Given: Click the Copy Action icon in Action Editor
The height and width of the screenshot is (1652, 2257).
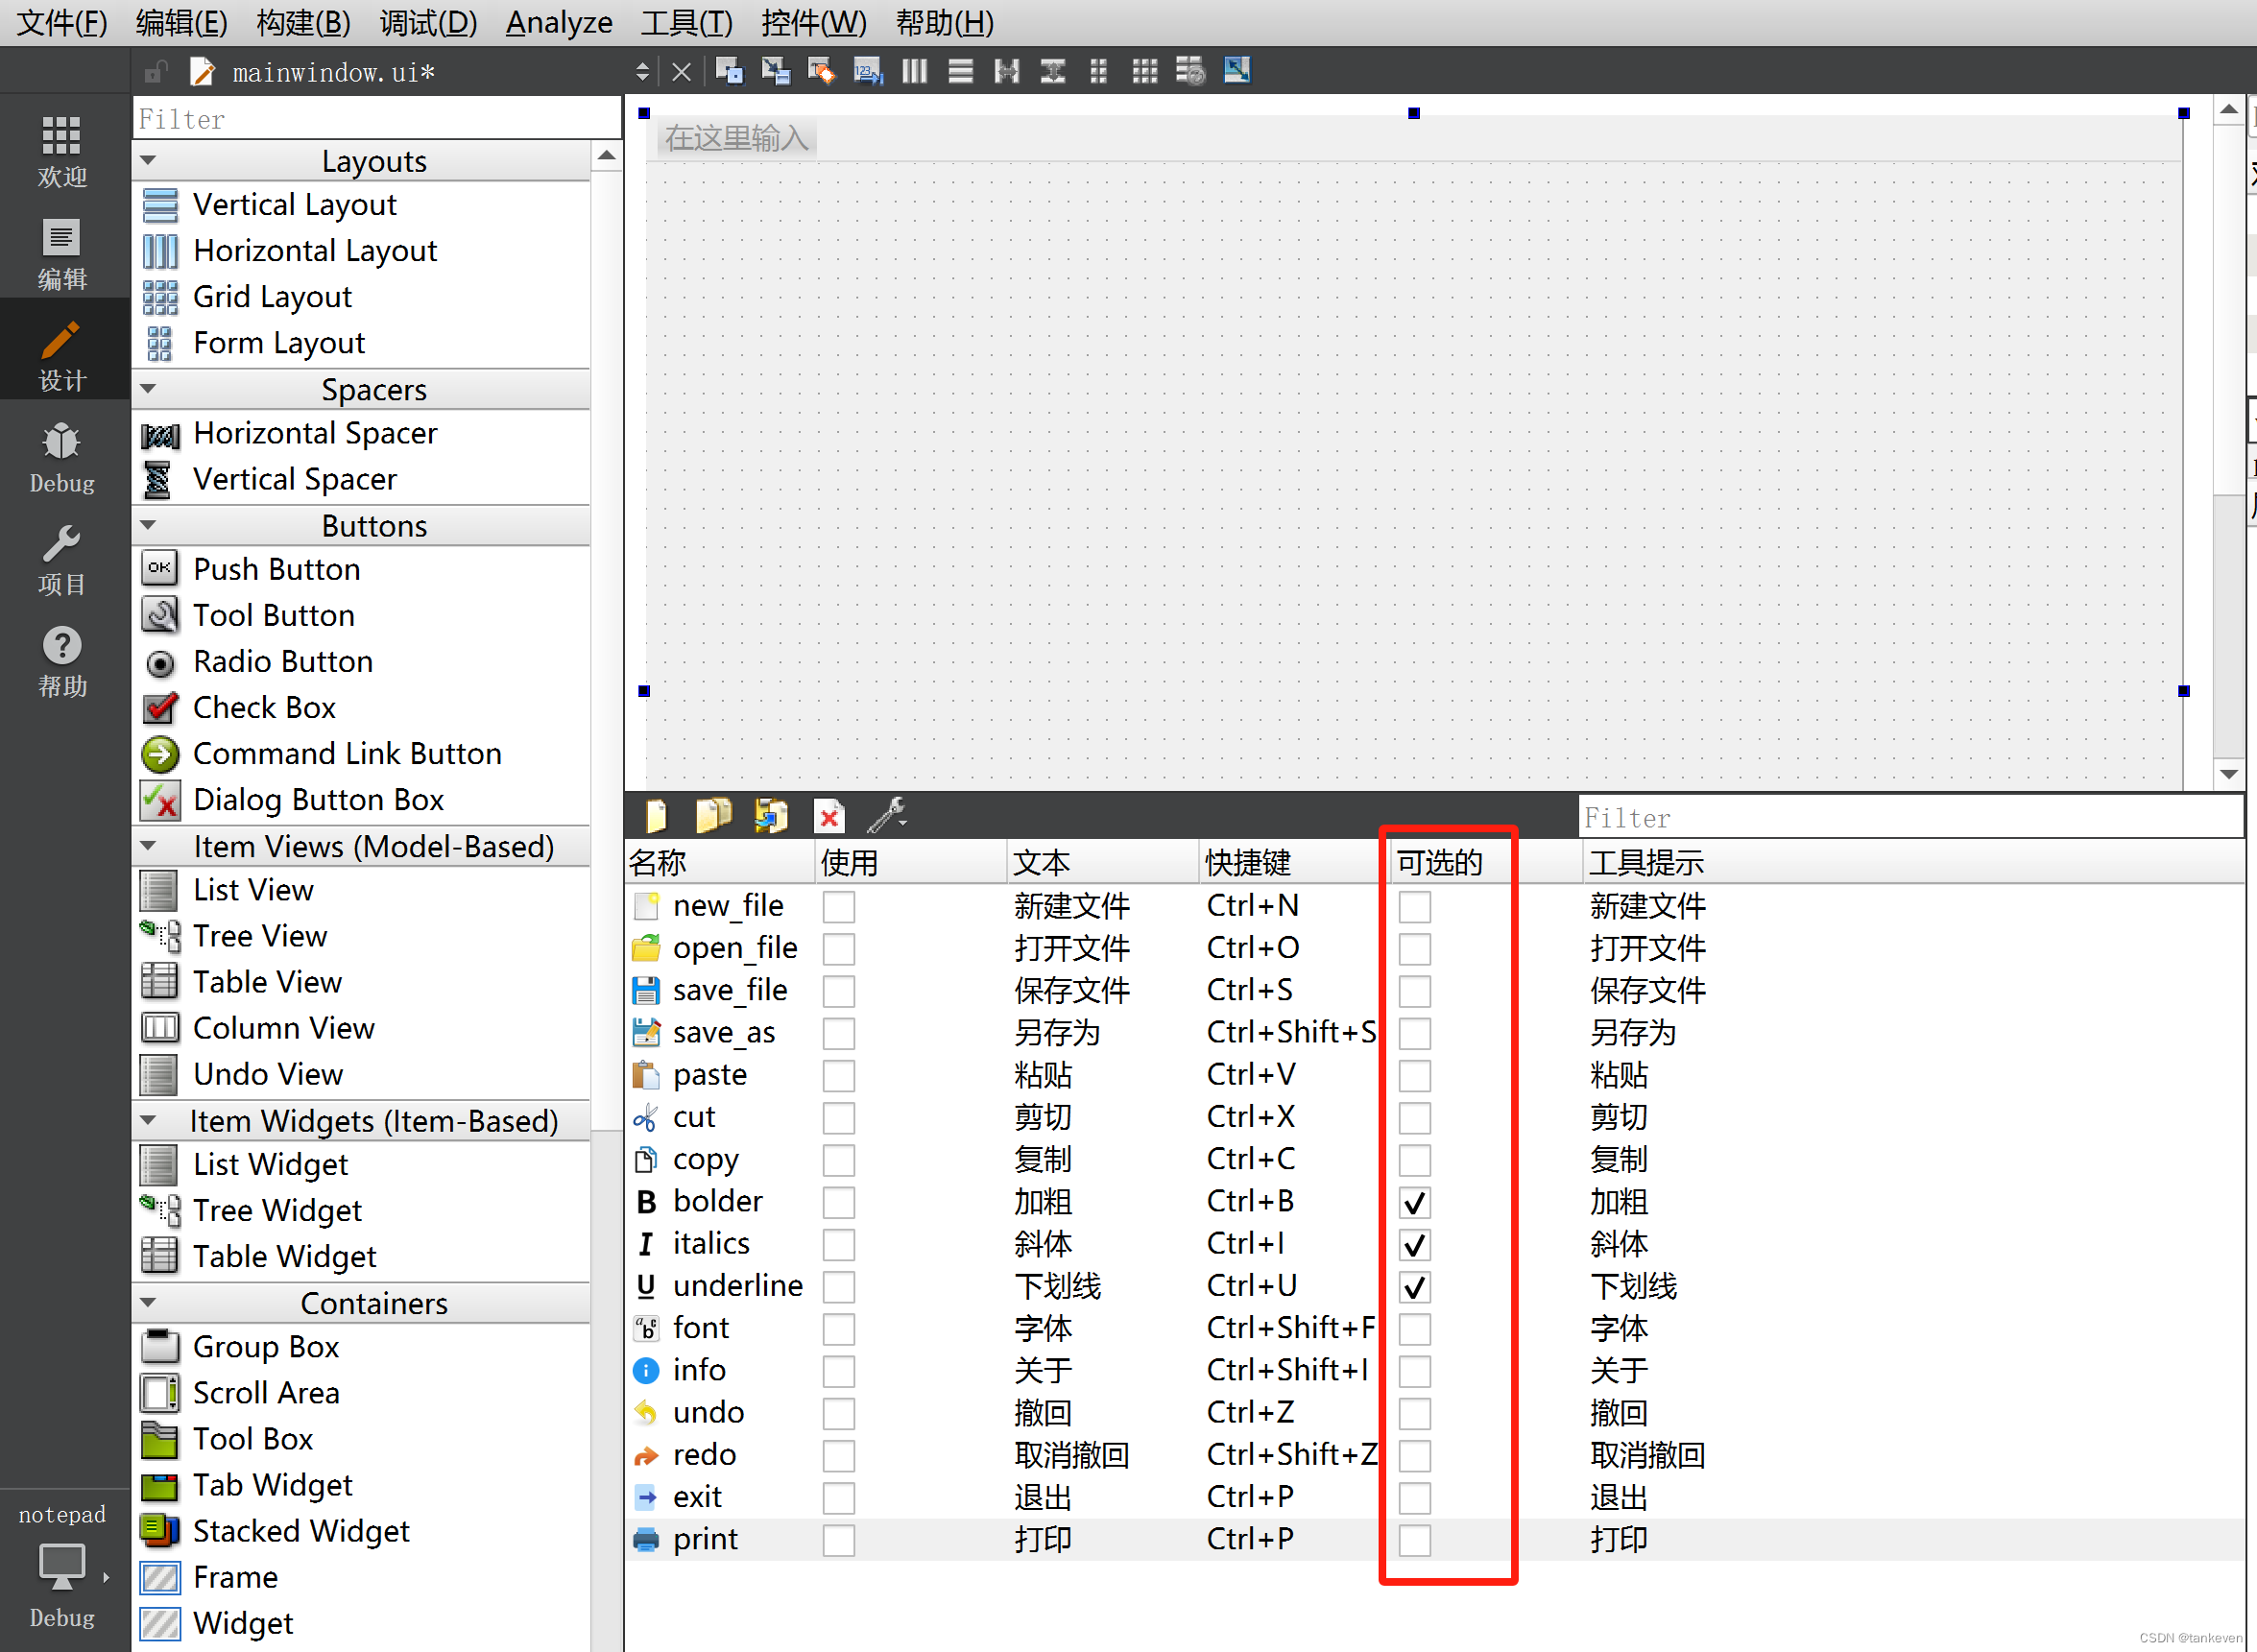Looking at the screenshot, I should click(x=713, y=815).
